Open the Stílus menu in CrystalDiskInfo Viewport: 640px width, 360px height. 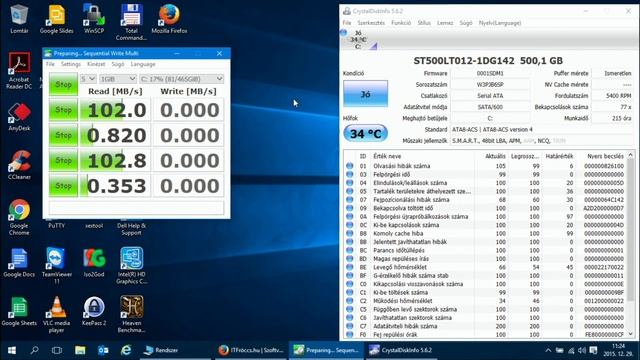[424, 23]
